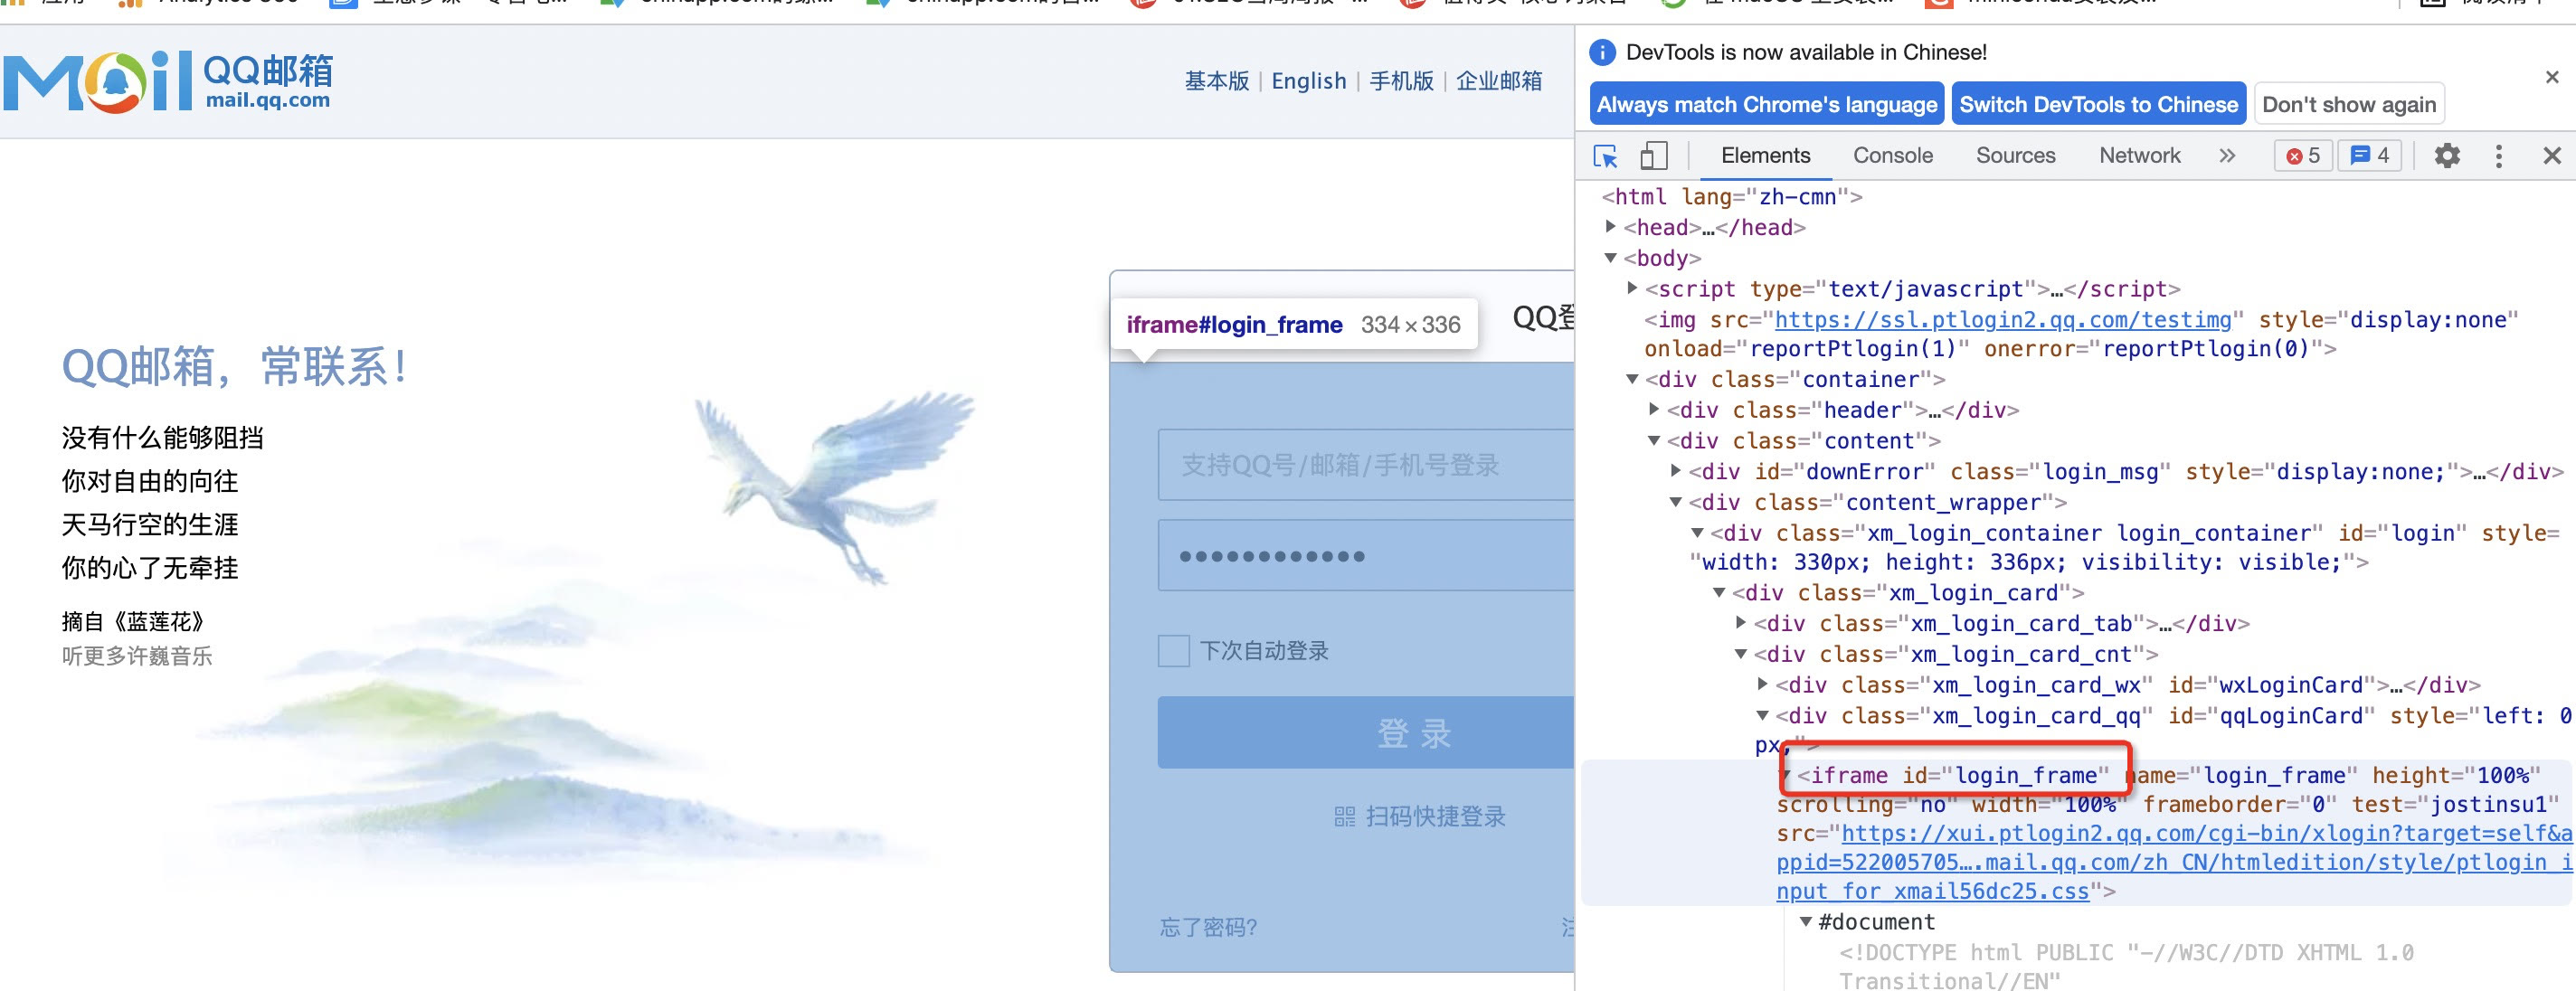Screen dimensions: 2576x991
Task: Click Don't show again button
Action: tap(2348, 104)
